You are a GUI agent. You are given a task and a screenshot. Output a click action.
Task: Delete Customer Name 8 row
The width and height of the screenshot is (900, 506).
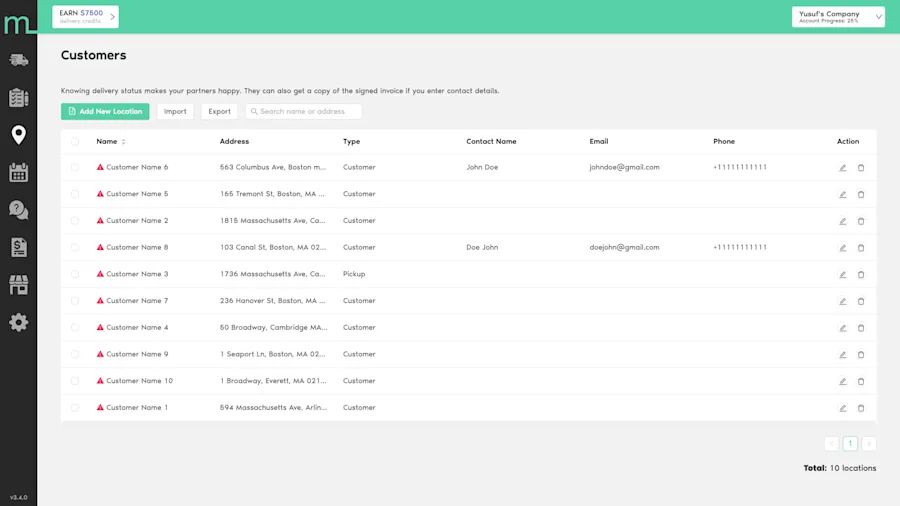[x=861, y=248]
